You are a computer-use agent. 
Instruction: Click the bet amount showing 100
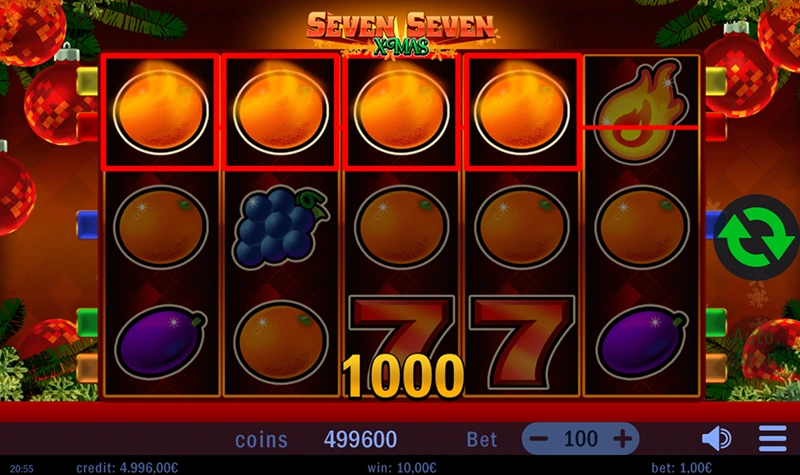pyautogui.click(x=581, y=439)
